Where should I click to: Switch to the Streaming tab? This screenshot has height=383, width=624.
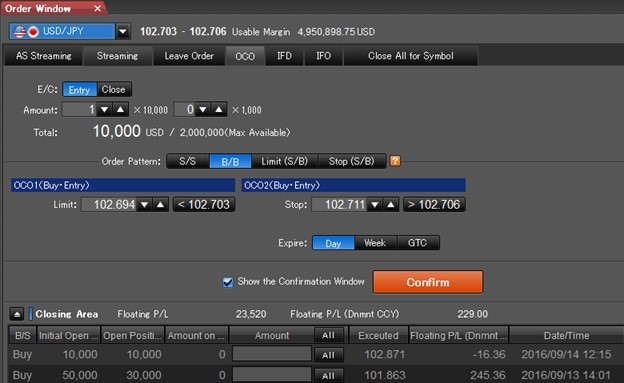point(117,56)
